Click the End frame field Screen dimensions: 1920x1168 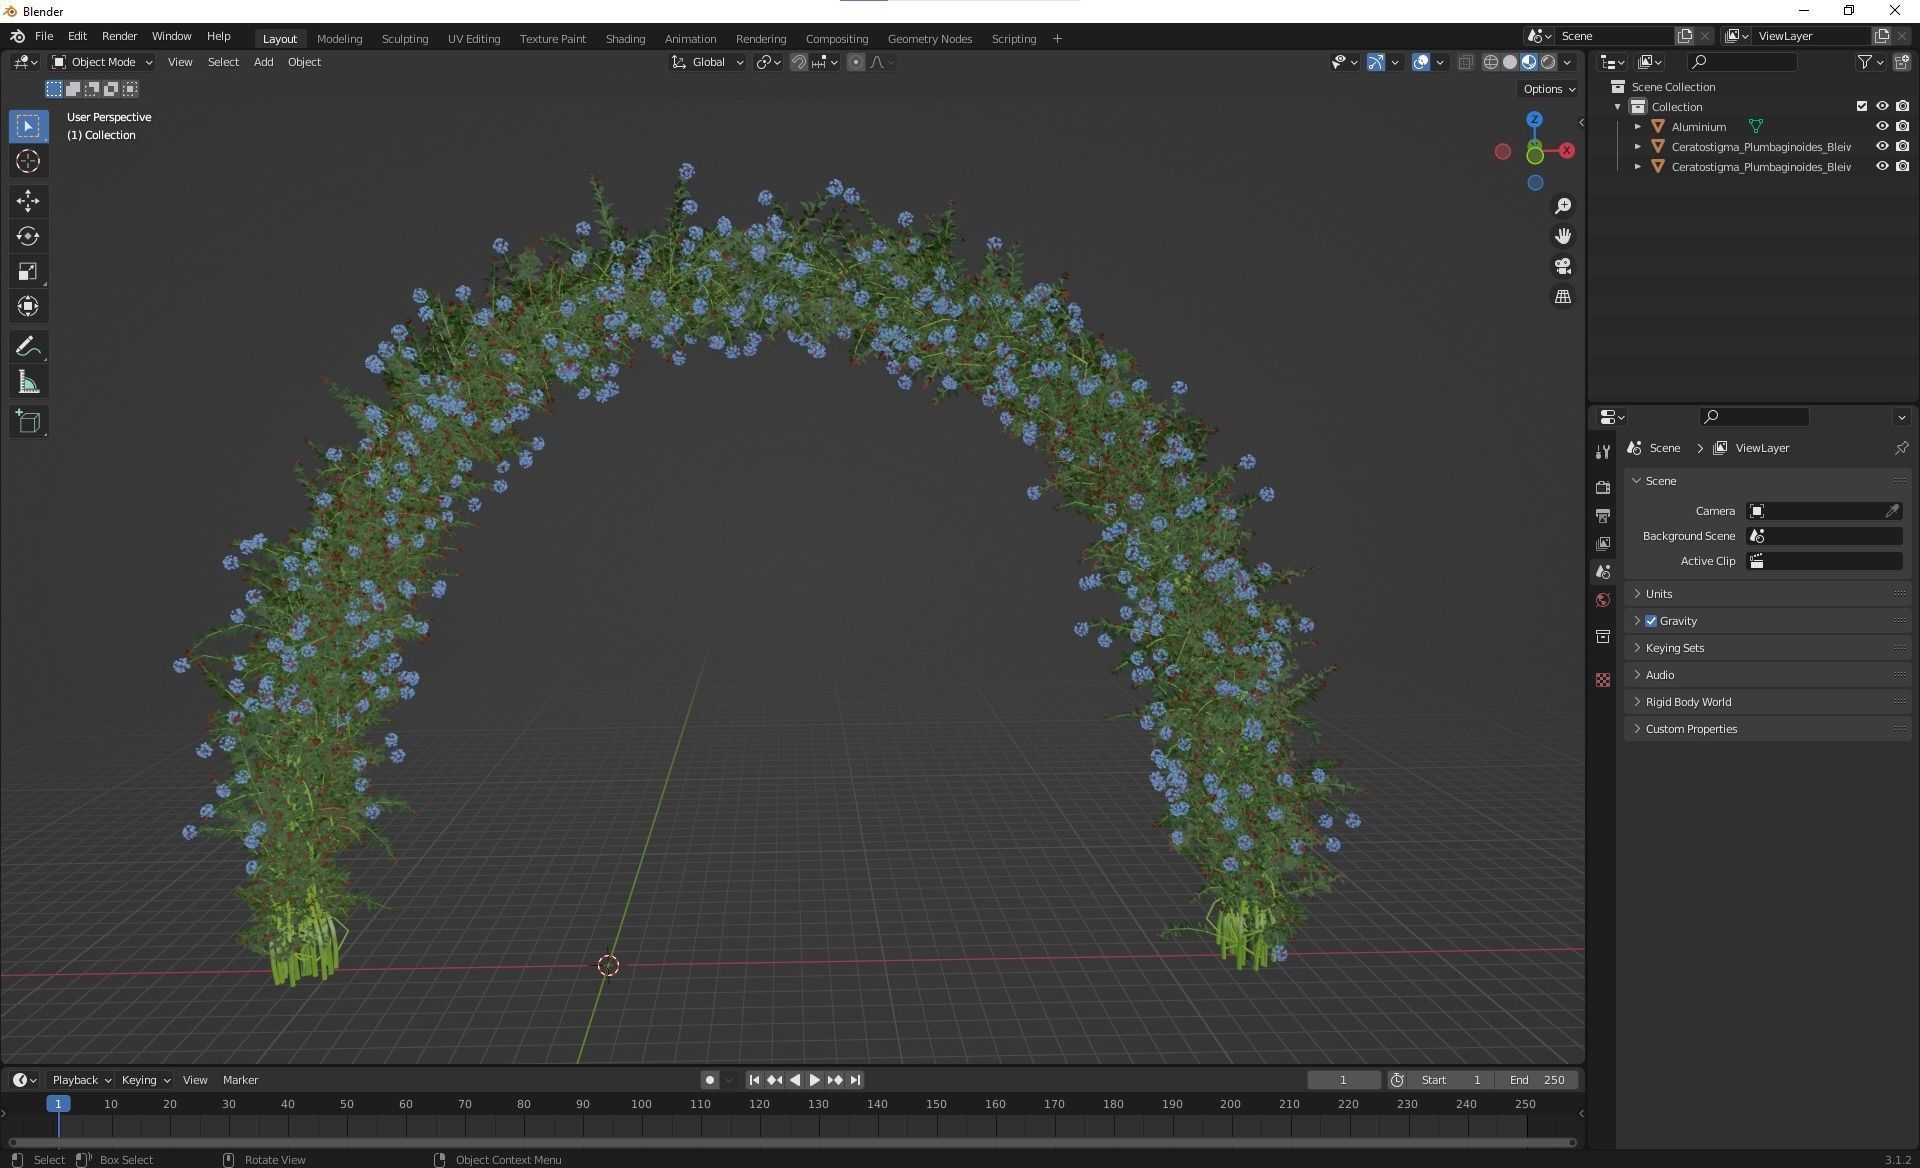click(x=1537, y=1080)
